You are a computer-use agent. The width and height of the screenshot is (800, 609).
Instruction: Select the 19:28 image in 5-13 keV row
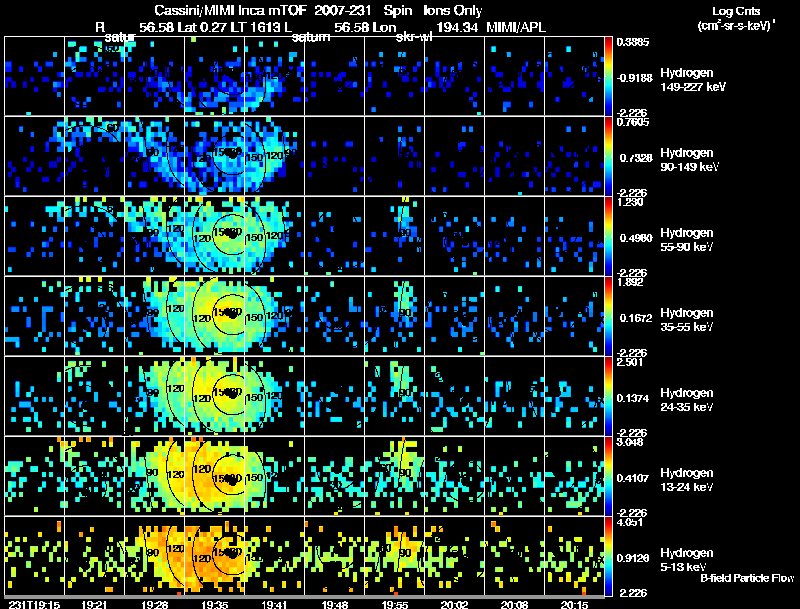tap(154, 556)
